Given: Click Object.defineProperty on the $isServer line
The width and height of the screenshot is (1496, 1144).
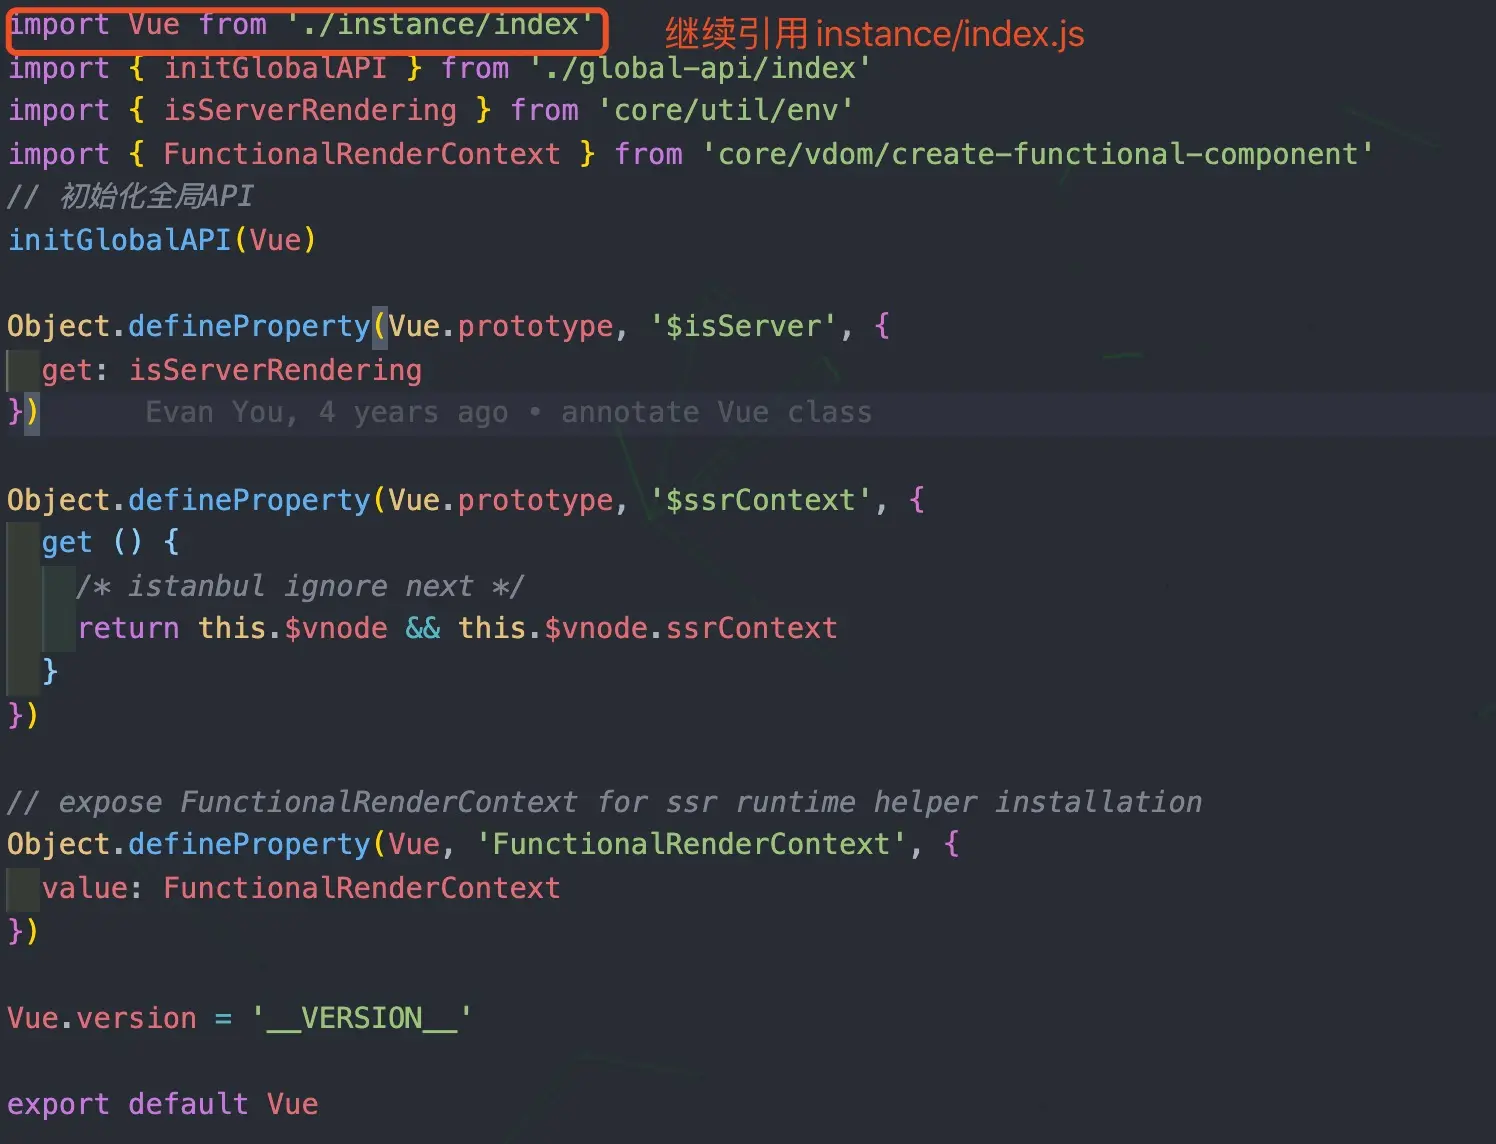Looking at the screenshot, I should pyautogui.click(x=189, y=326).
